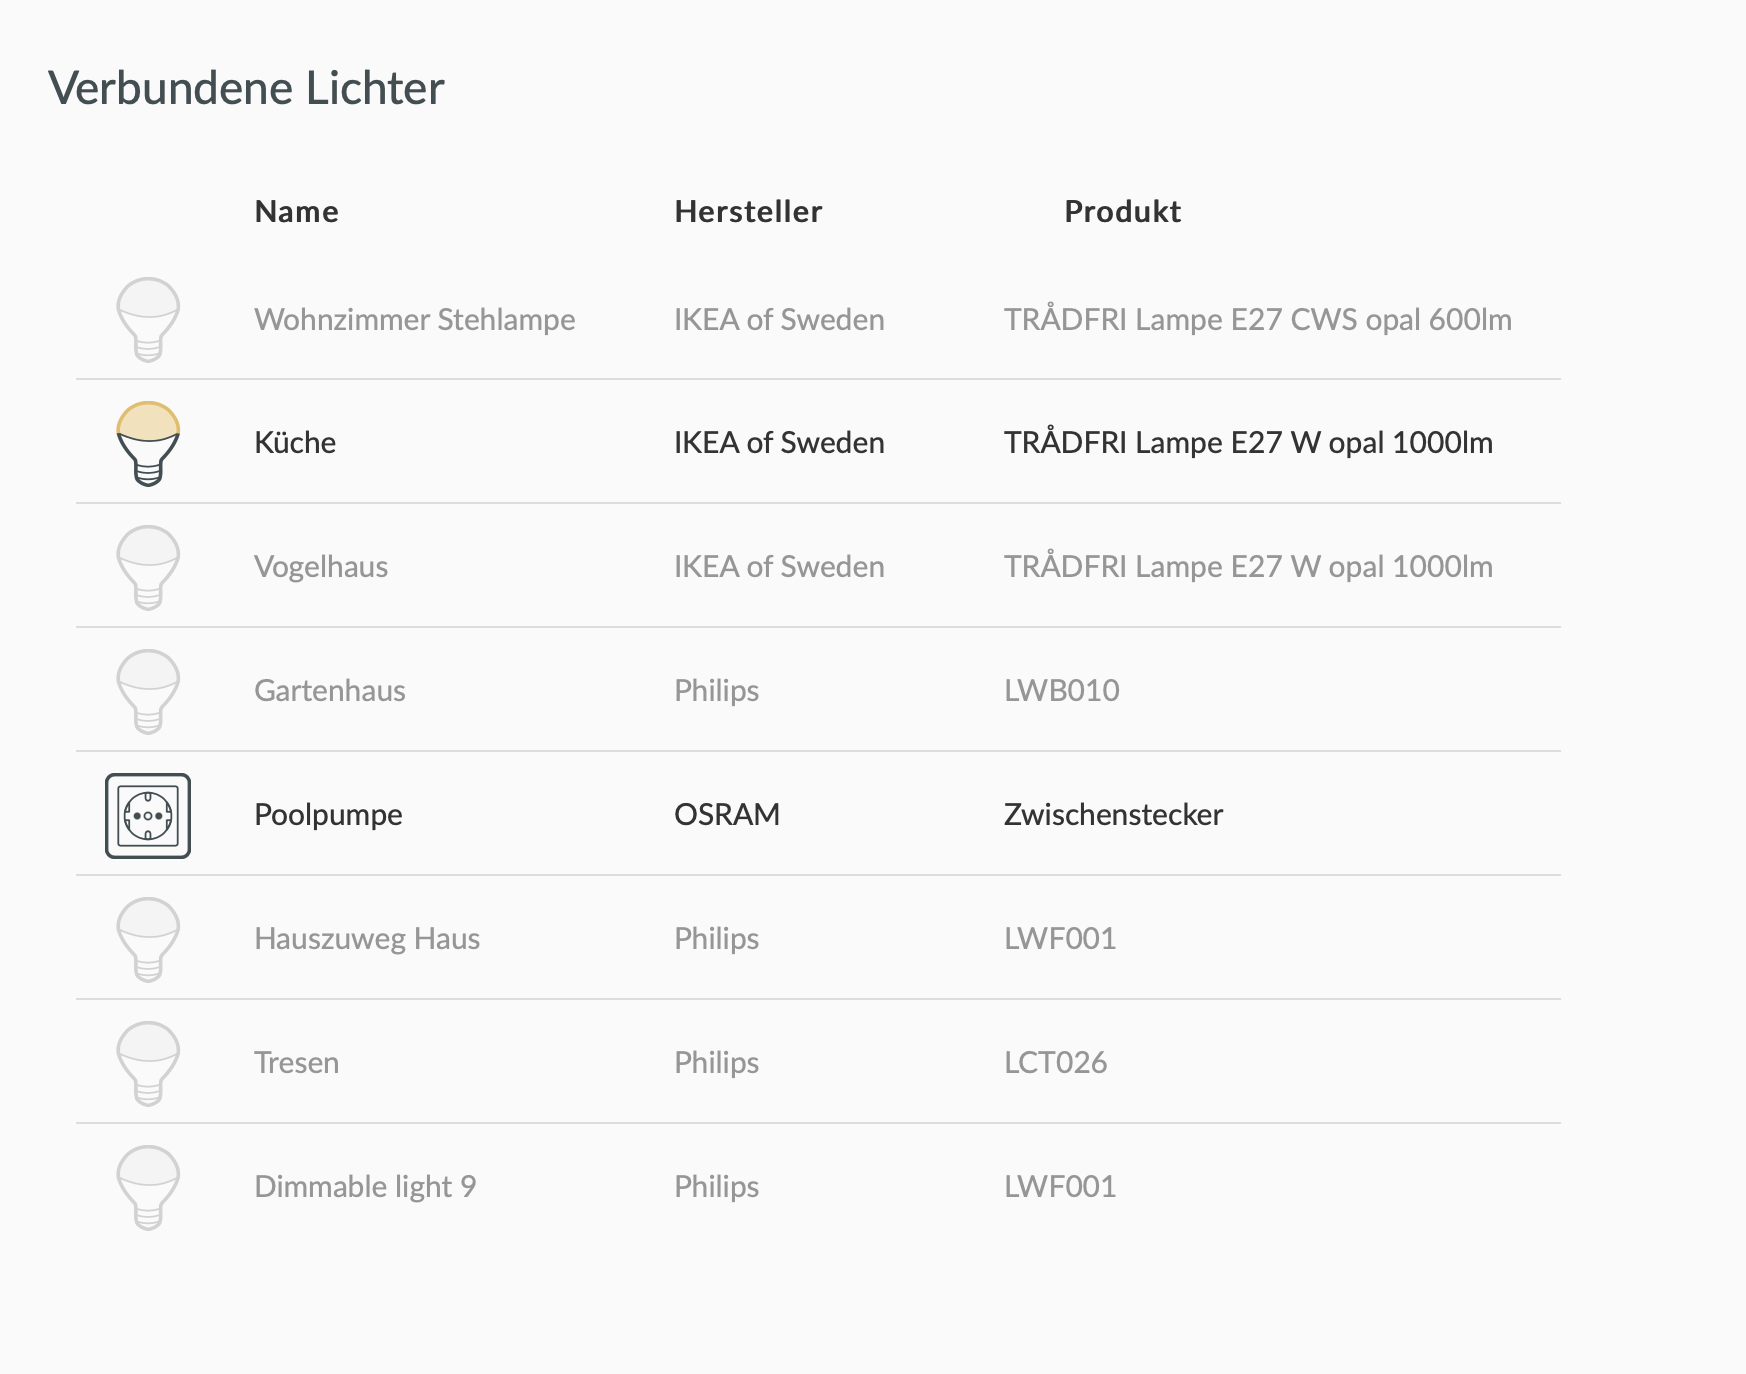The height and width of the screenshot is (1374, 1746).
Task: Toggle the lit Küche bulb icon
Action: 148,444
